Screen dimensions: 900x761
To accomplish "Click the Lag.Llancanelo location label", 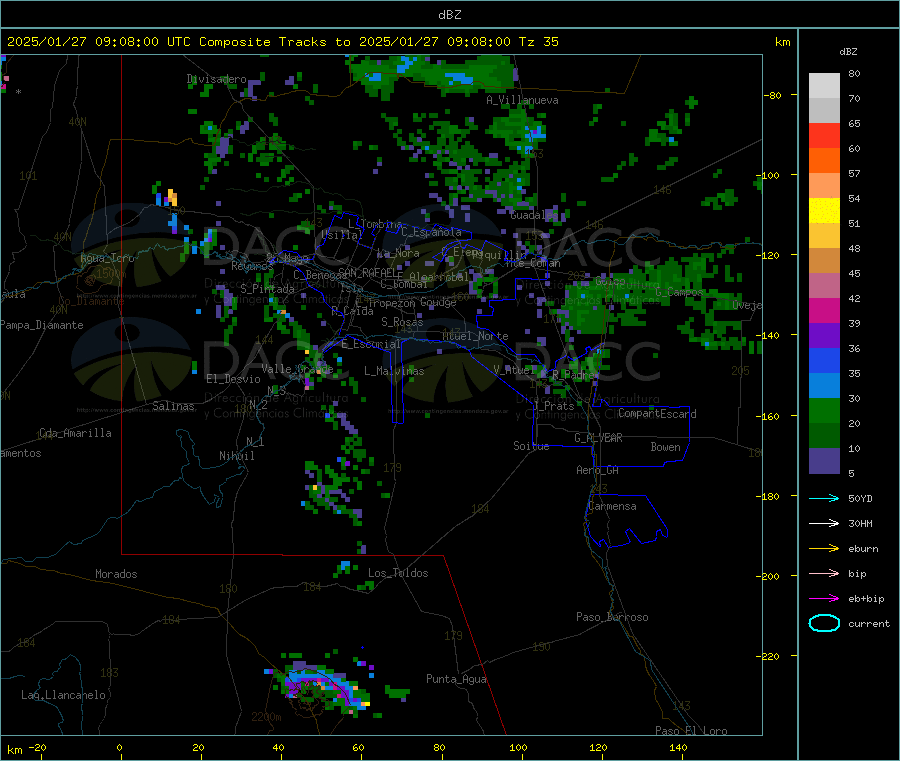I will 63,695.
